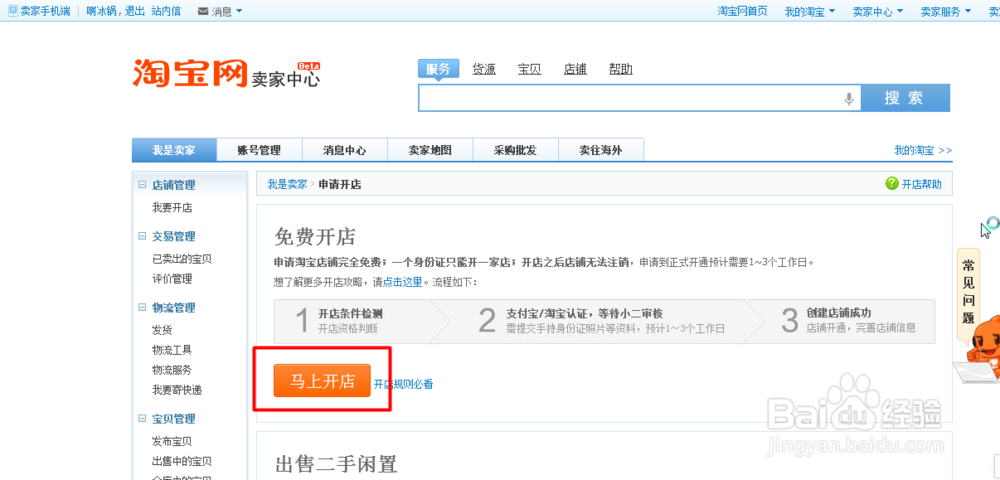Click 我是卖家 in the breadcrumb
Image resolution: width=1000 pixels, height=480 pixels.
click(287, 184)
